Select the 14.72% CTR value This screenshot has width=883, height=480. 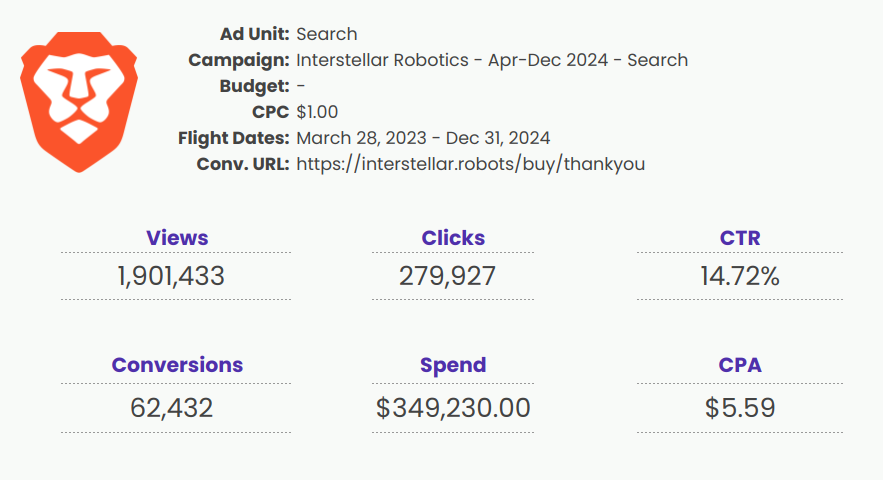[x=740, y=277]
